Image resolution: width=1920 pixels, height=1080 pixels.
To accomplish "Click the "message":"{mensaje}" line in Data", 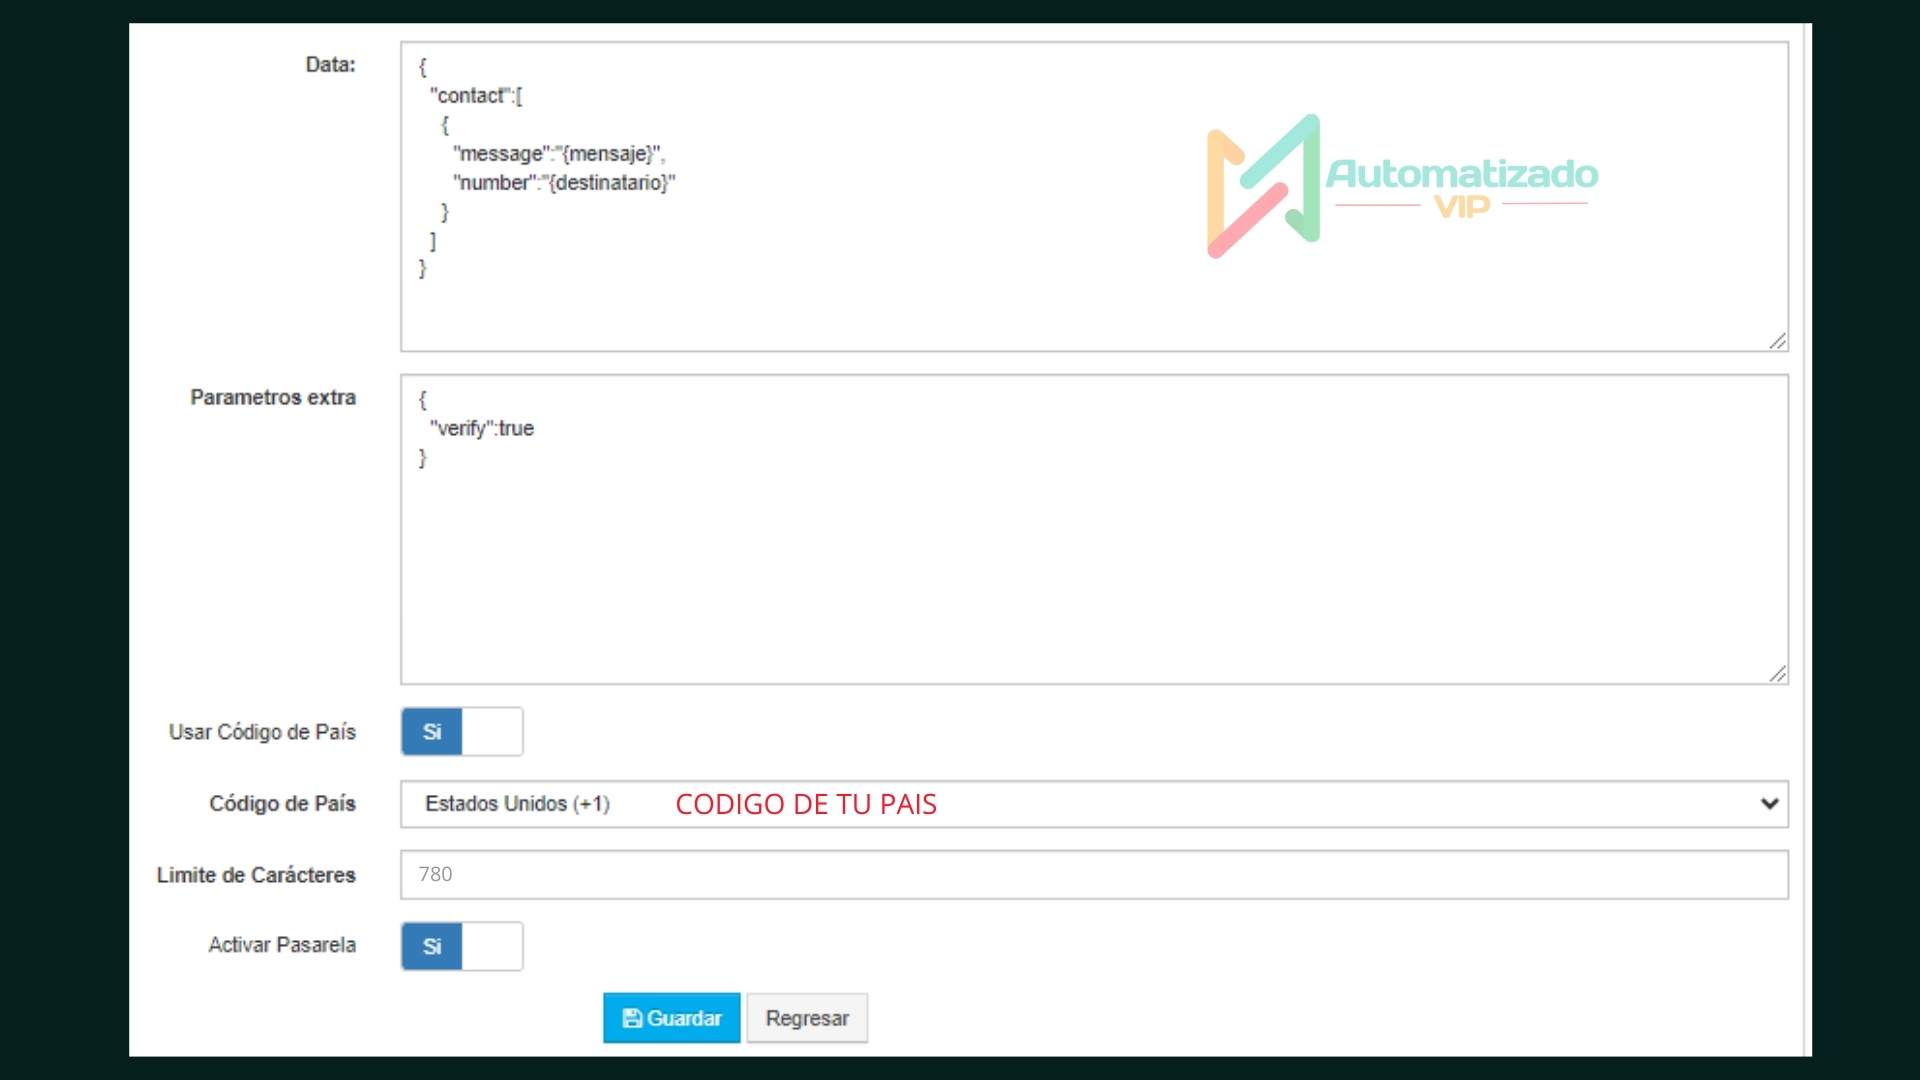I will [558, 154].
